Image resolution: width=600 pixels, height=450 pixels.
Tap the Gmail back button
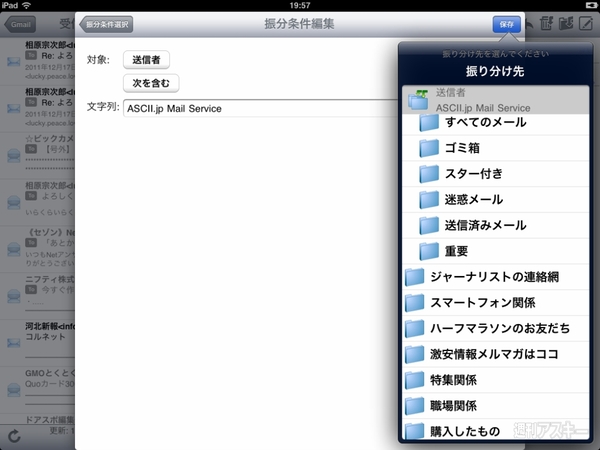coord(20,24)
